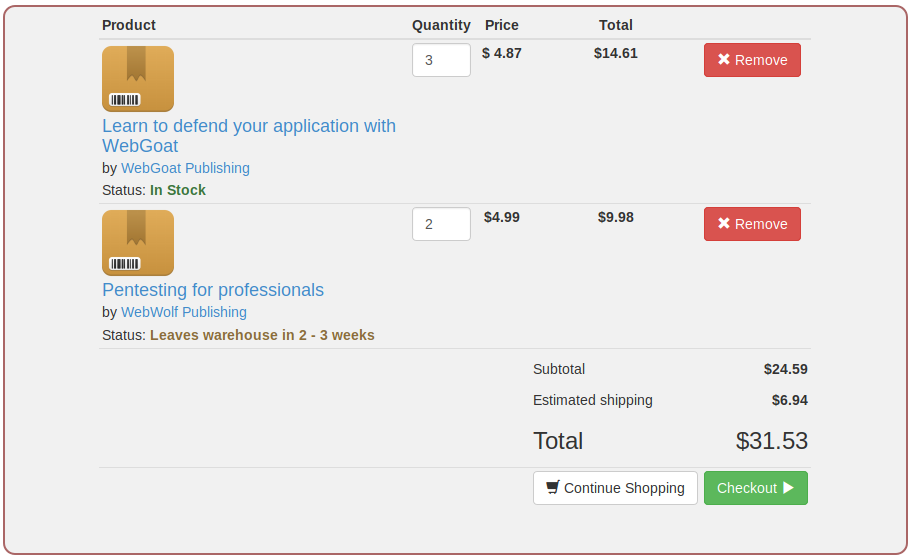Click the cart icon in Continue Shopping
The image size is (911, 559).
click(552, 488)
